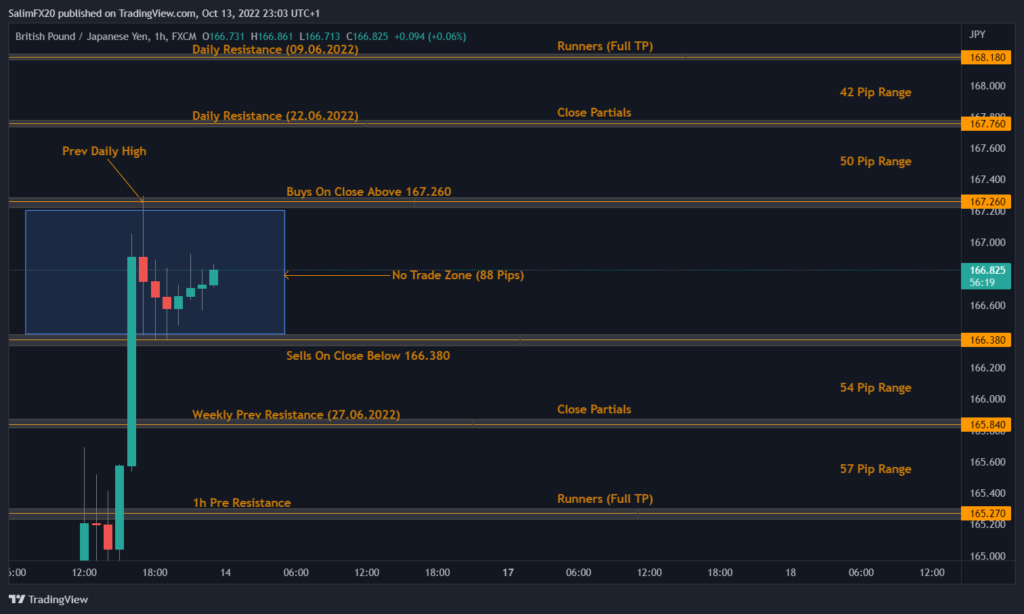This screenshot has height=614, width=1024.
Task: Select the Daily Resistance (09.06.2022) label
Action: coord(275,50)
